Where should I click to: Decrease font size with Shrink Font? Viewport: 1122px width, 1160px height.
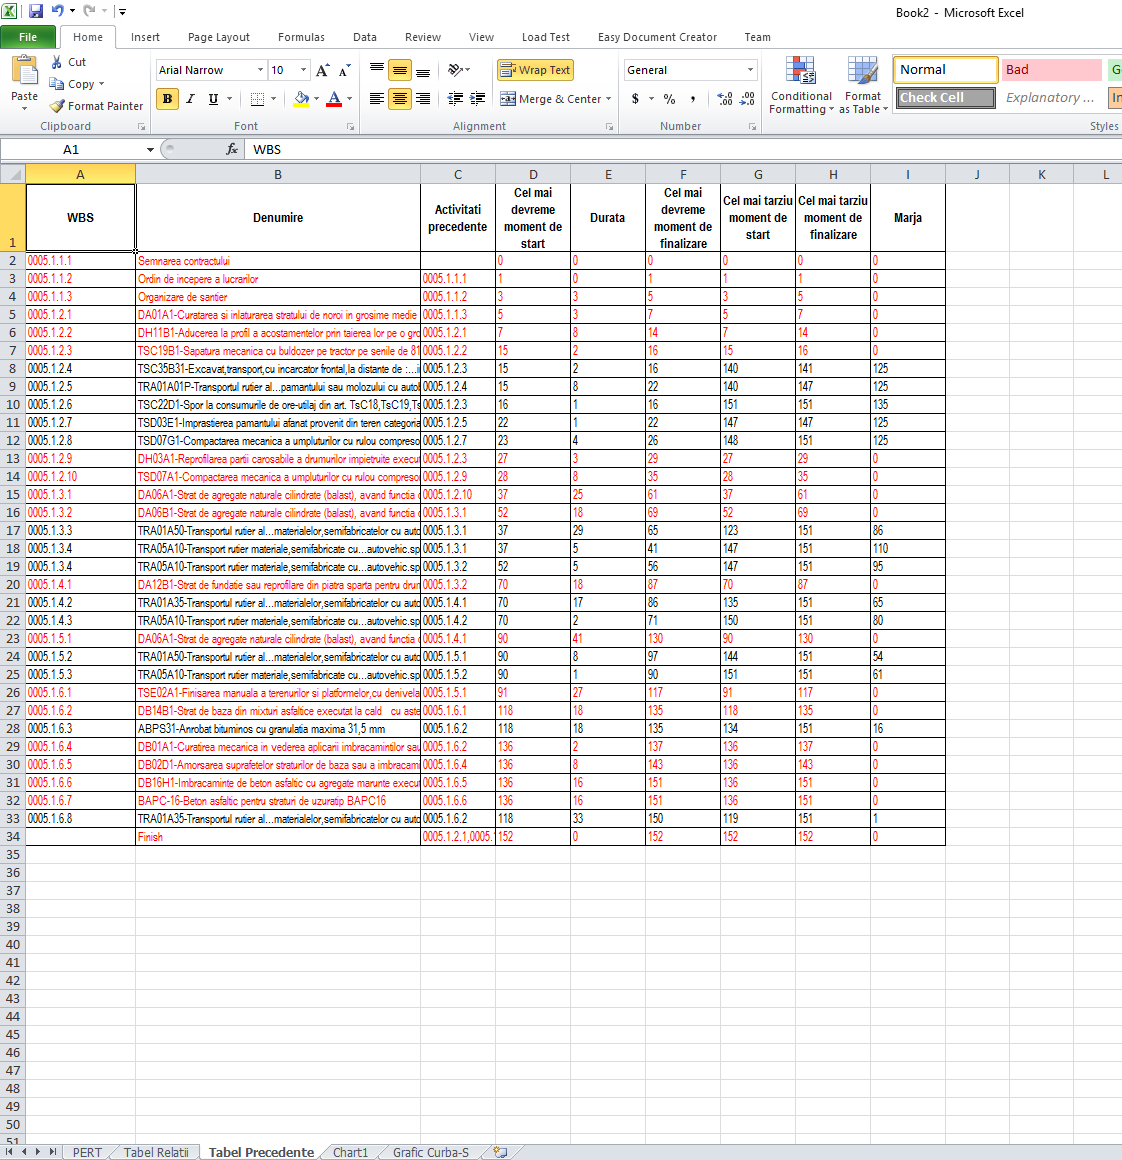[344, 70]
